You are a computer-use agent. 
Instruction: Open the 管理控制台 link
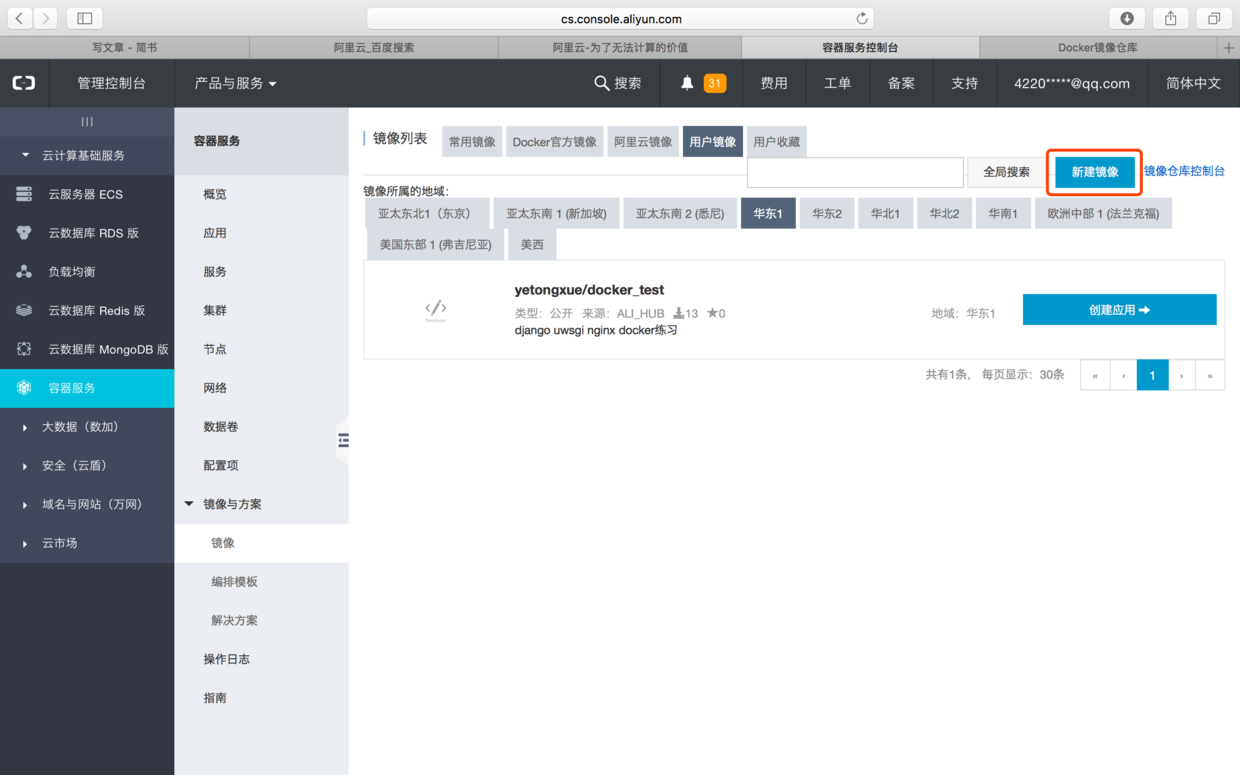click(111, 83)
